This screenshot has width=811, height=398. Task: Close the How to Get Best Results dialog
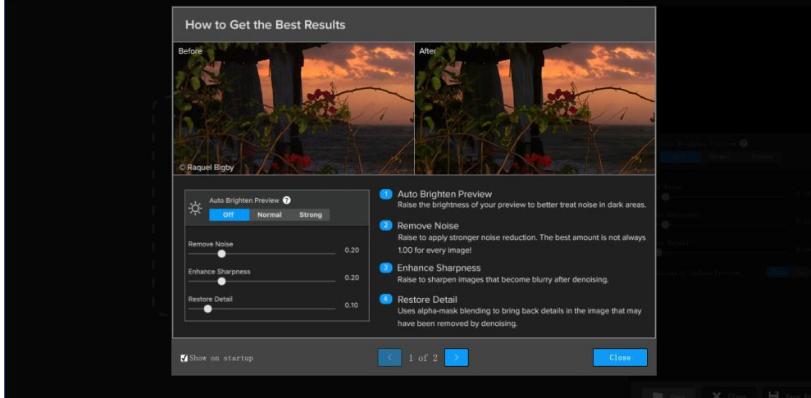click(620, 358)
